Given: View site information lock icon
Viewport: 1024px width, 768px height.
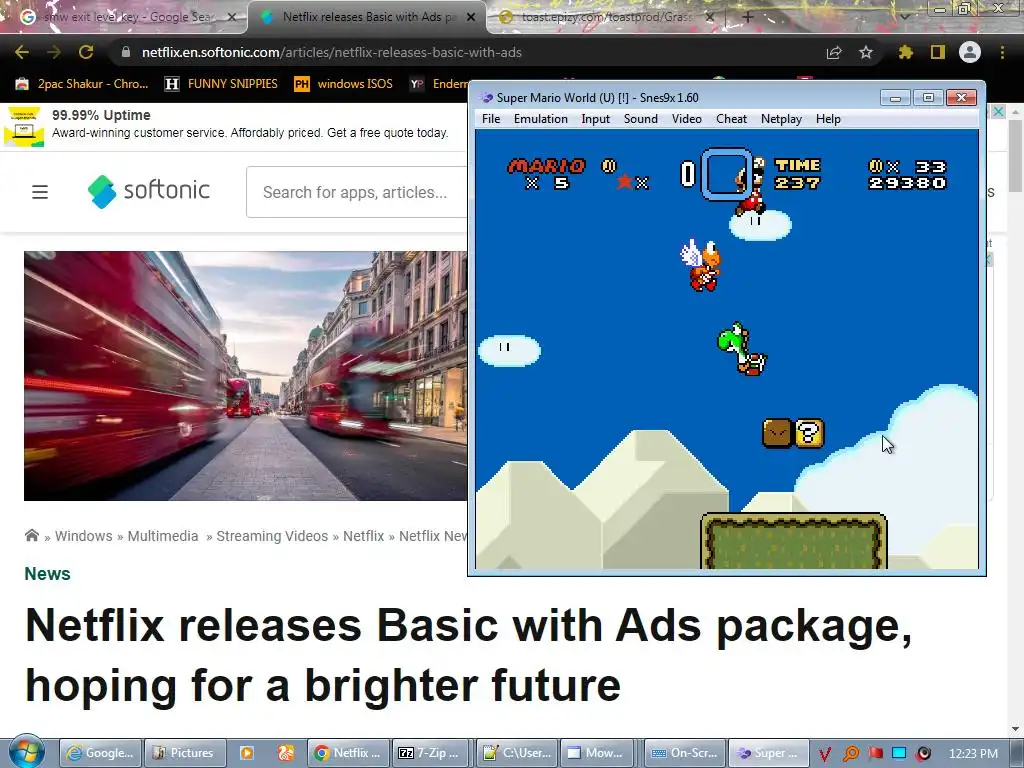Looking at the screenshot, I should click(x=125, y=52).
